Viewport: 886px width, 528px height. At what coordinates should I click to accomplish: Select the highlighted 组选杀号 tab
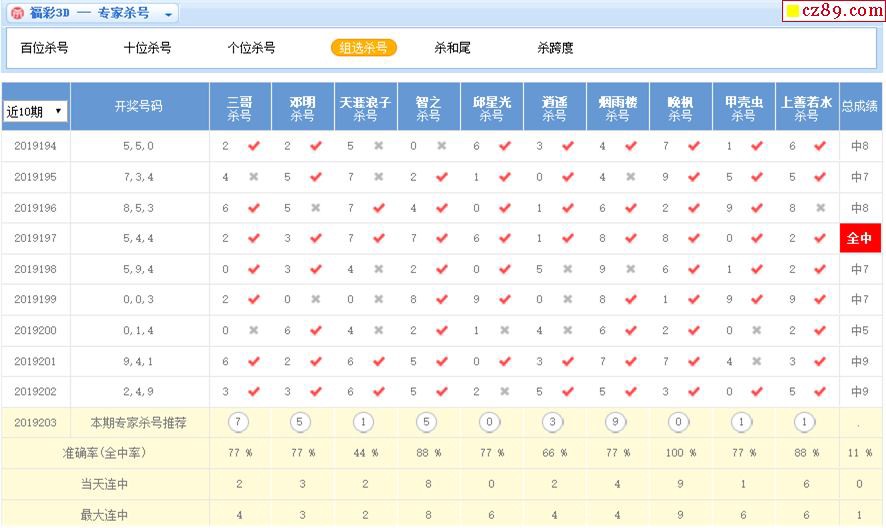pos(364,48)
